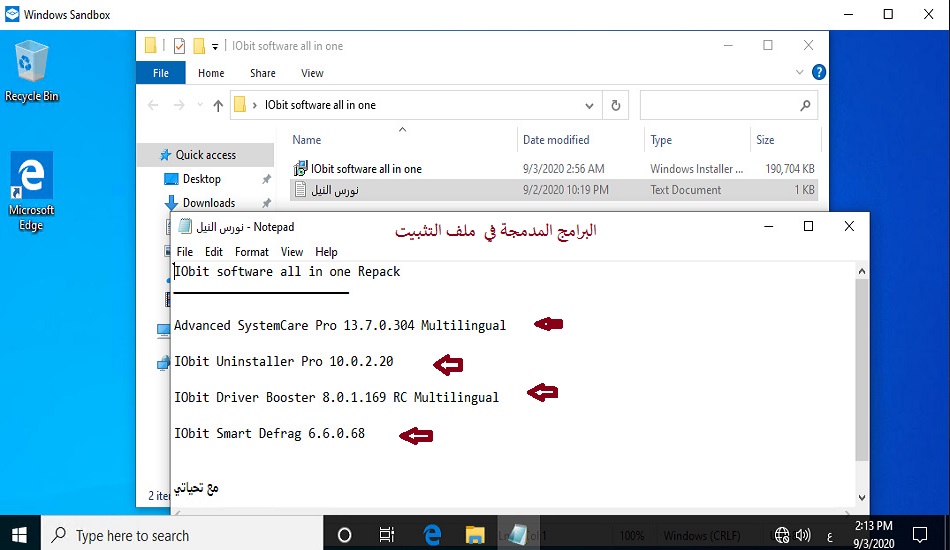The image size is (950, 550).
Task: Open the Explorer File tab
Action: [x=161, y=73]
